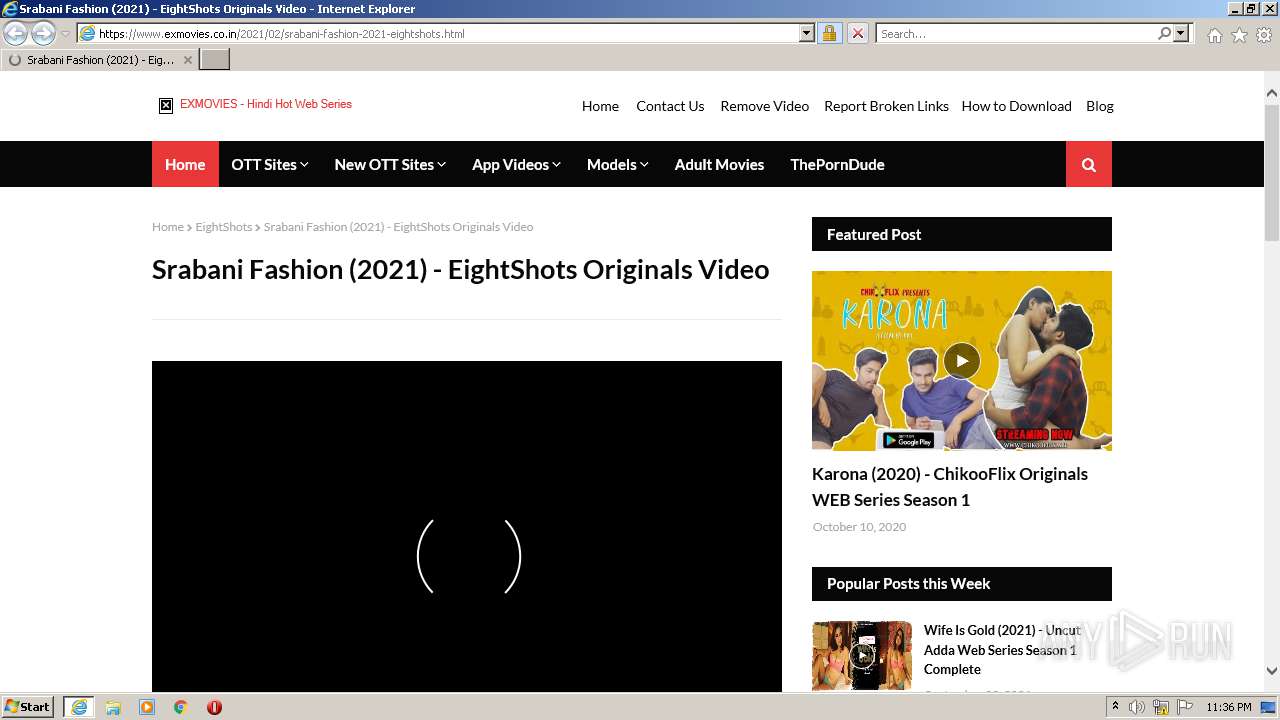This screenshot has width=1280, height=720.
Task: Click the taskbar clock showing 11:36 PM
Action: pos(1229,707)
